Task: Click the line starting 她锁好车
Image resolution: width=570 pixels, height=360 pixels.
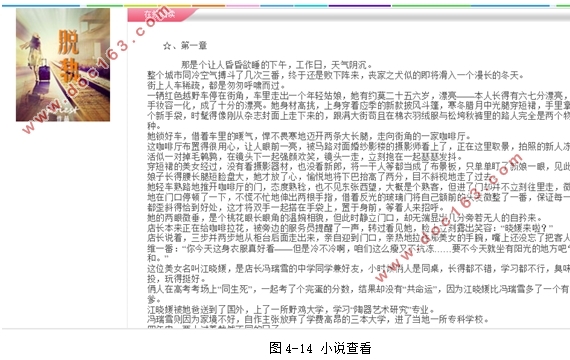Action: pos(309,136)
